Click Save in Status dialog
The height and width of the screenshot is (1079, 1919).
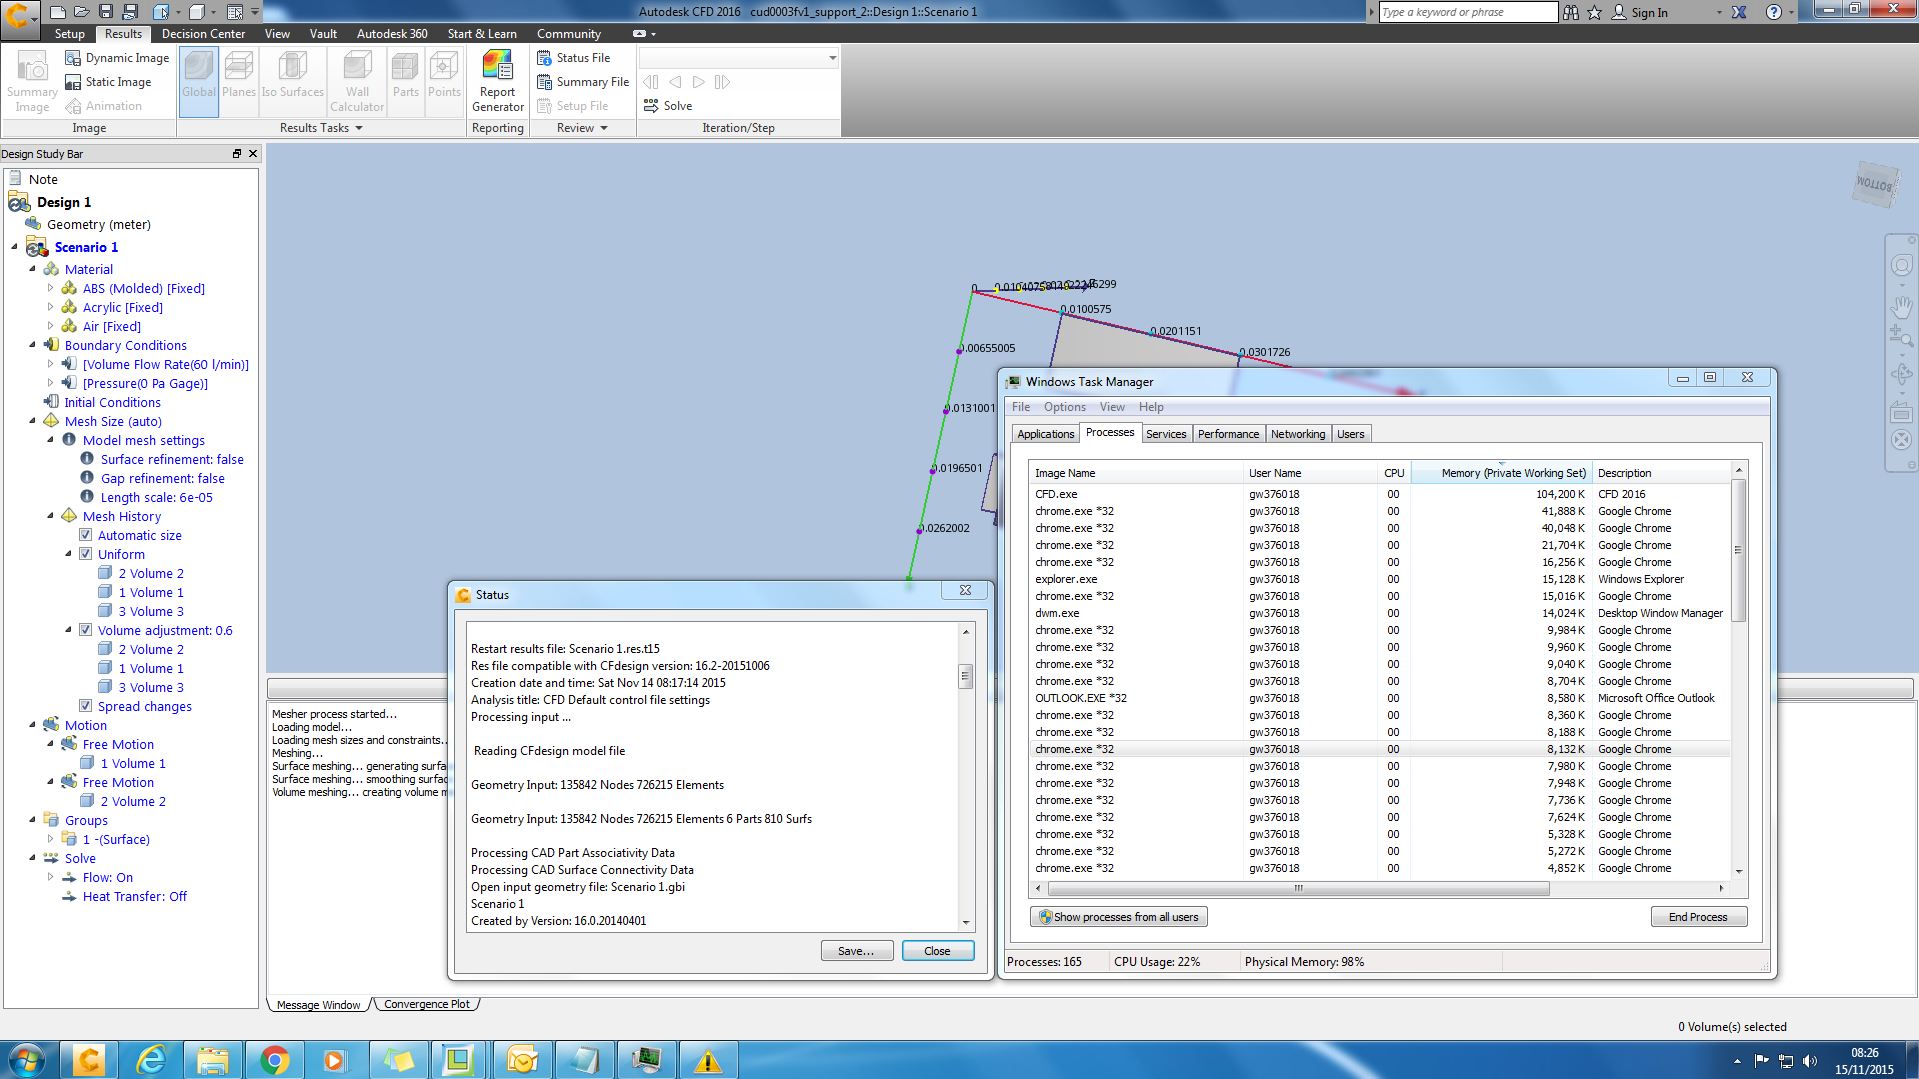tap(857, 951)
